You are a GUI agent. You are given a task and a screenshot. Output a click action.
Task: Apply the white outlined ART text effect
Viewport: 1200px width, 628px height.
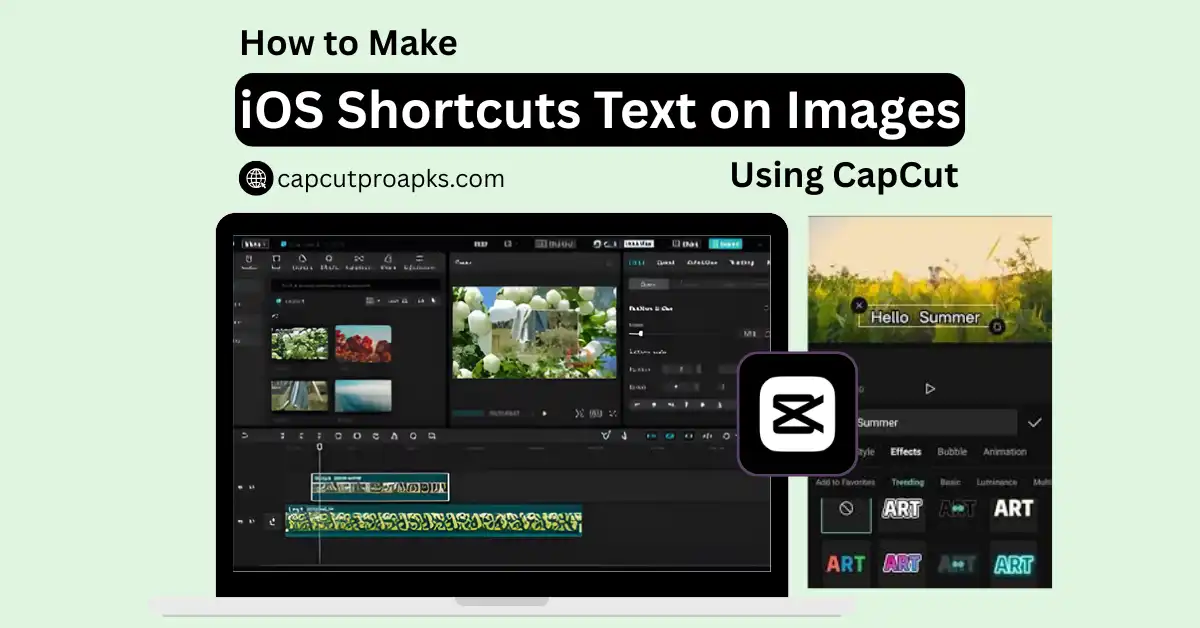pos(901,509)
